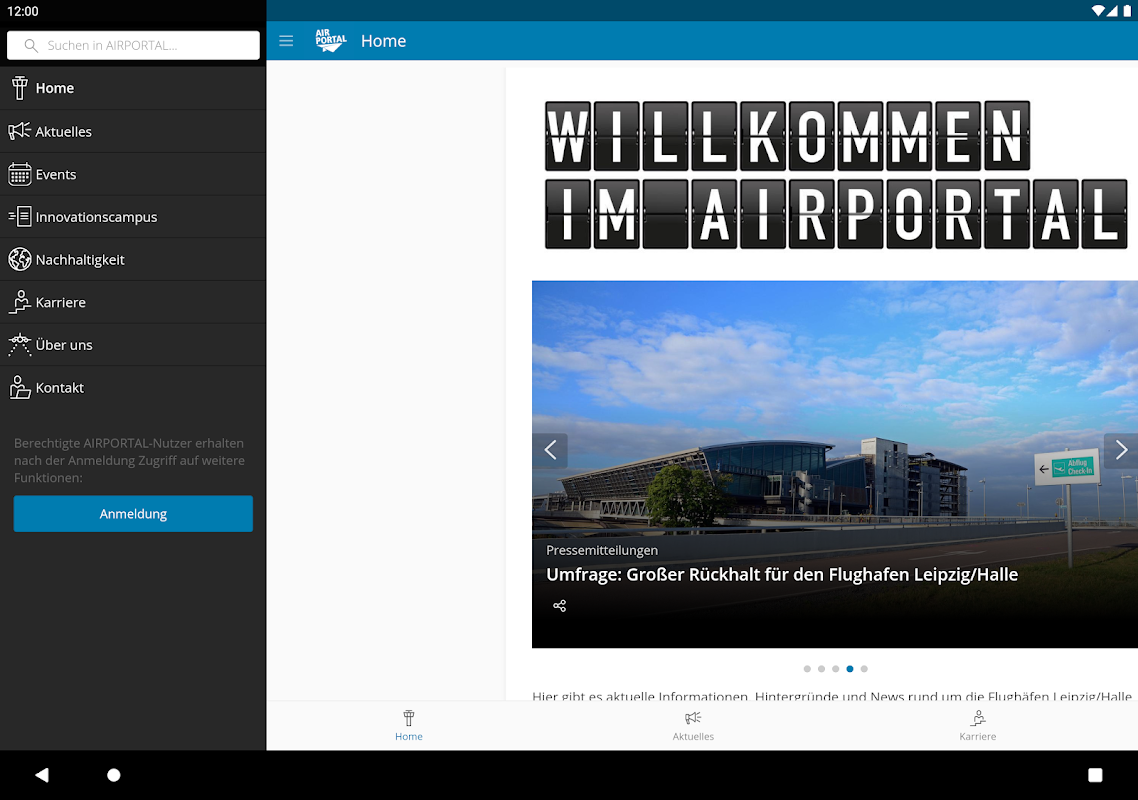Viewport: 1138px width, 800px height.
Task: Click the hamburger menu icon
Action: tap(286, 41)
